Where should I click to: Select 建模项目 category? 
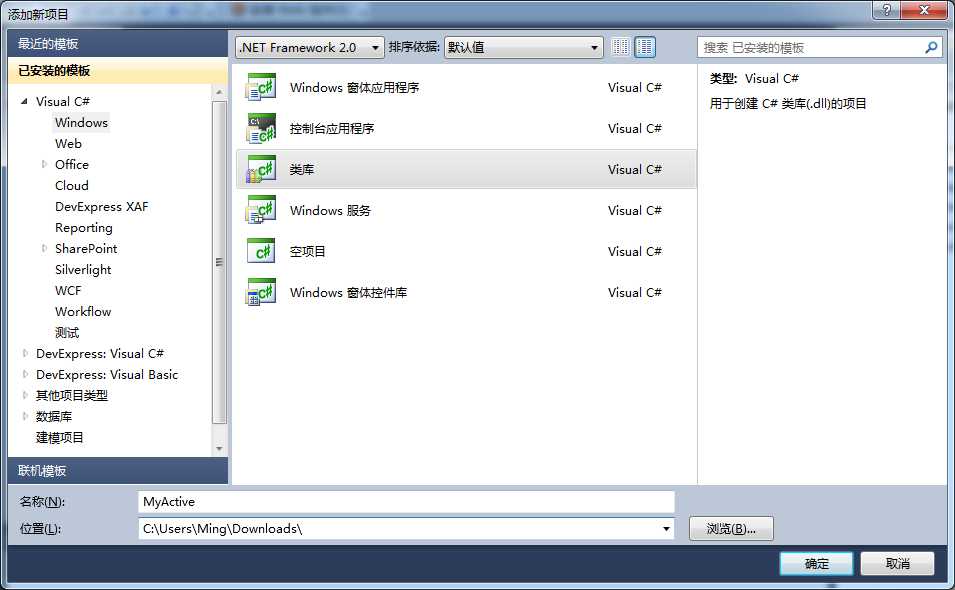pyautogui.click(x=60, y=437)
